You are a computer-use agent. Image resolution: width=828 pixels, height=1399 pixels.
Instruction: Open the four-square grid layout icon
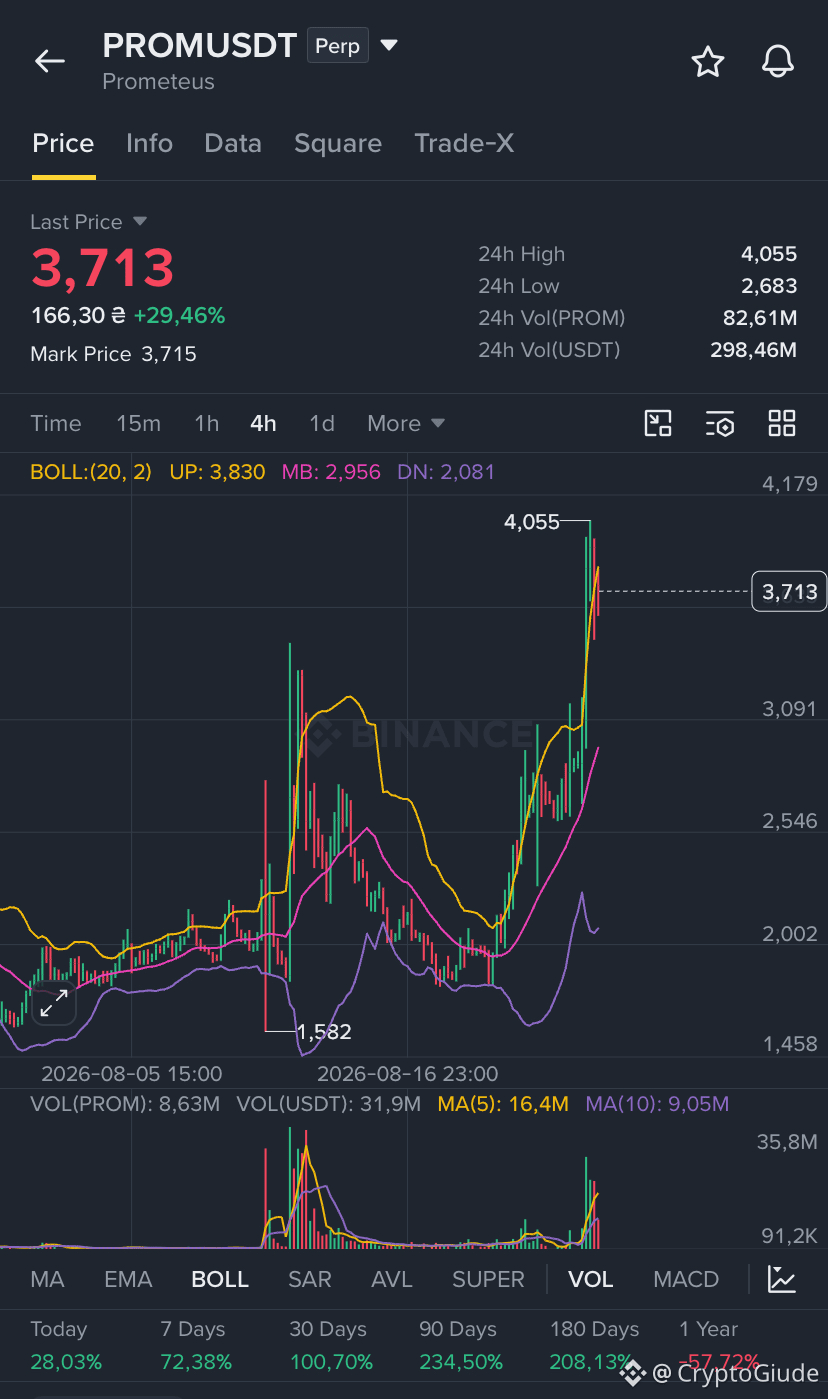click(782, 423)
